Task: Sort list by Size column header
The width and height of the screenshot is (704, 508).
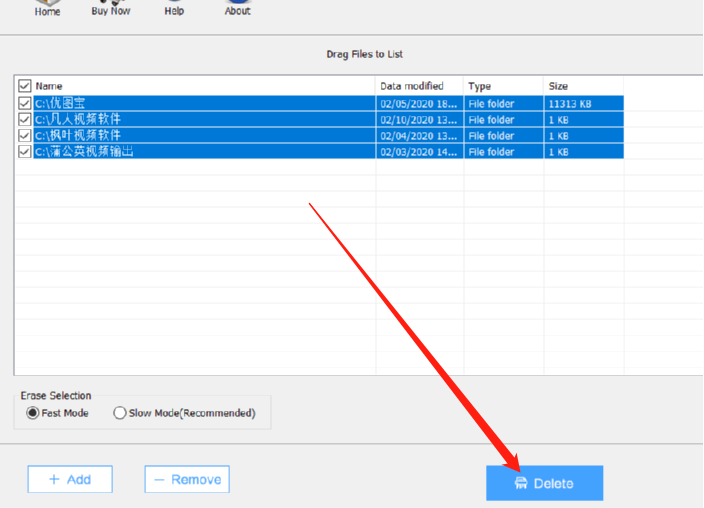Action: pyautogui.click(x=582, y=87)
